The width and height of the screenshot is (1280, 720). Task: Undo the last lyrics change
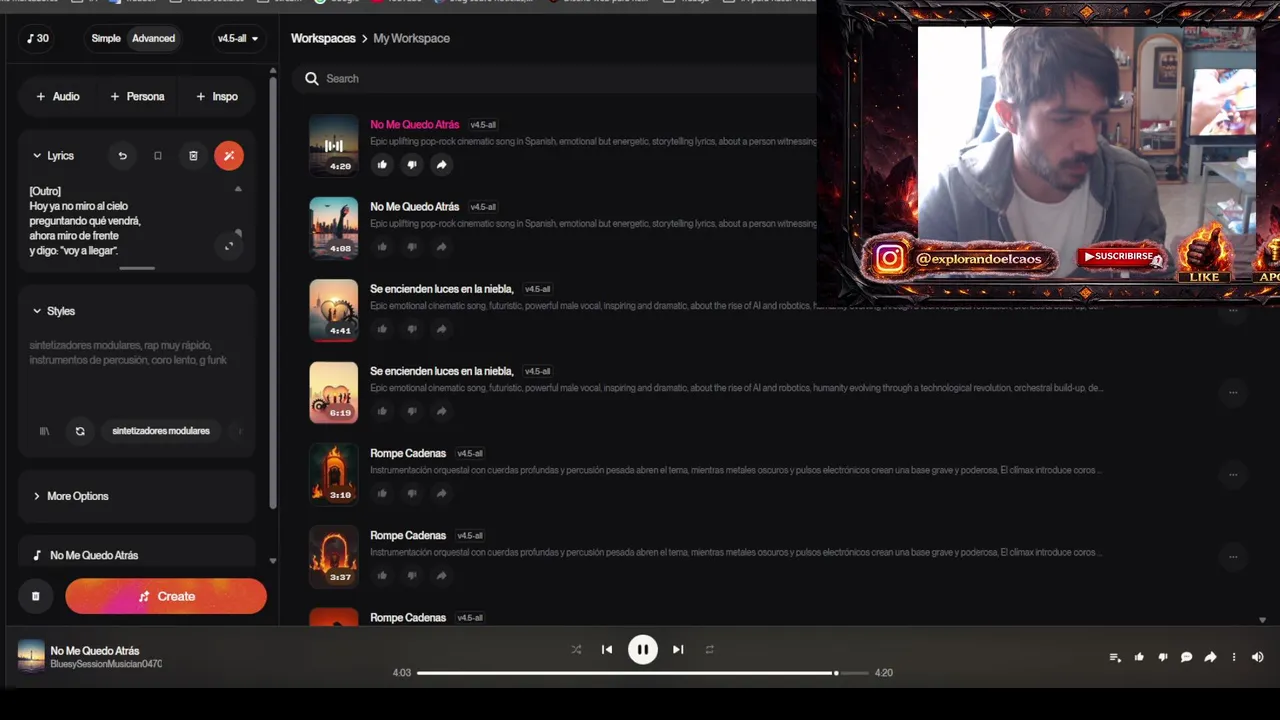click(x=122, y=156)
